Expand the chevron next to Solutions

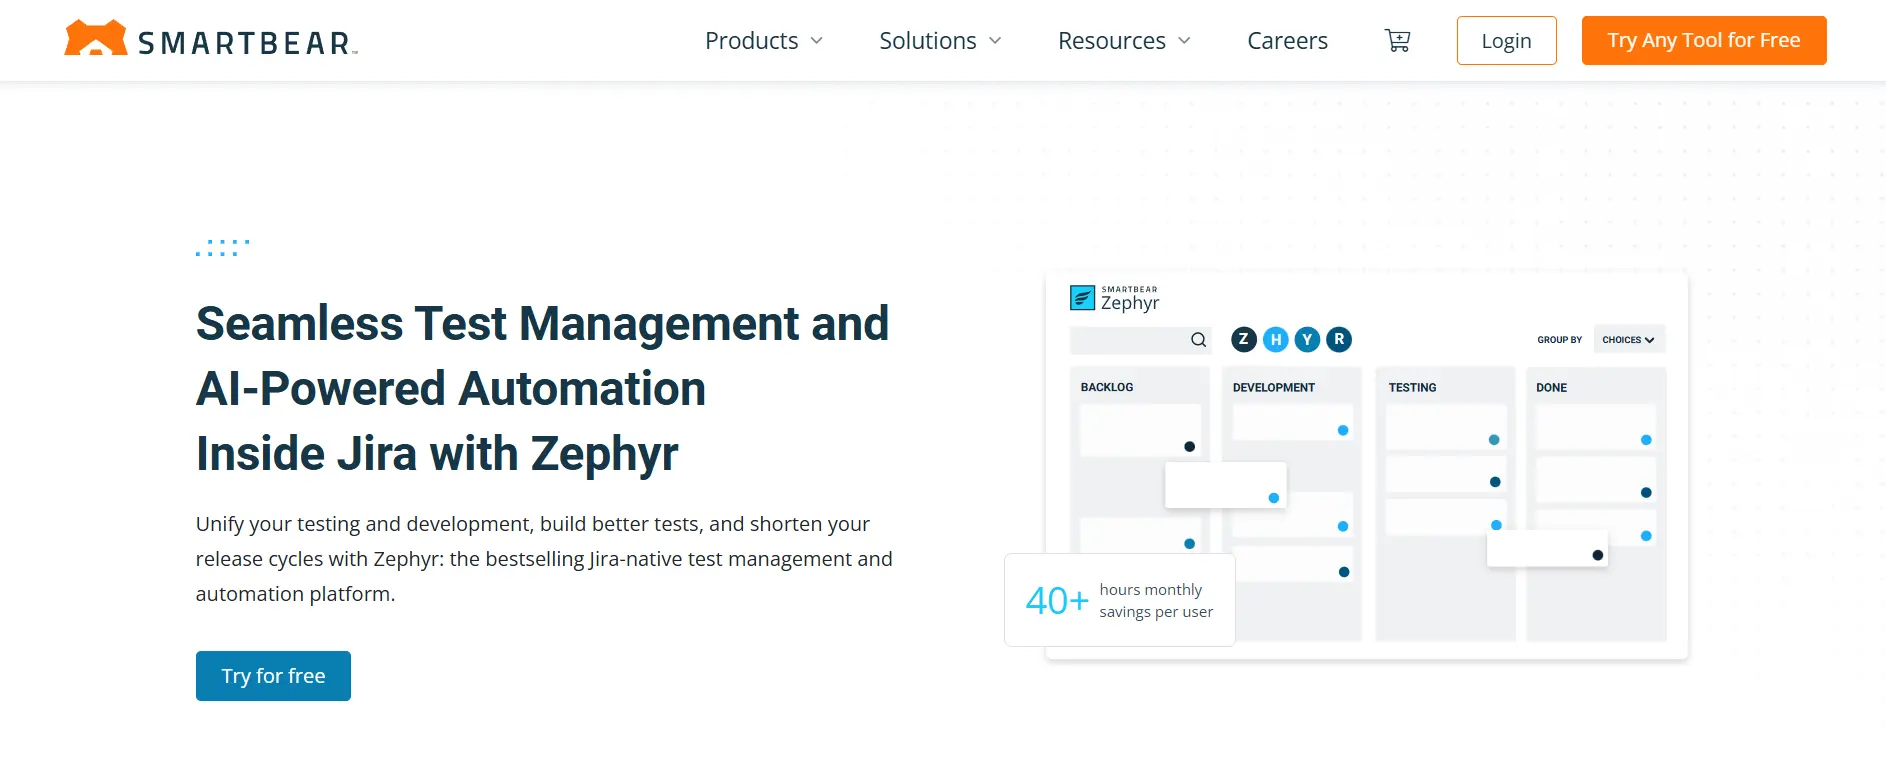[x=995, y=41]
